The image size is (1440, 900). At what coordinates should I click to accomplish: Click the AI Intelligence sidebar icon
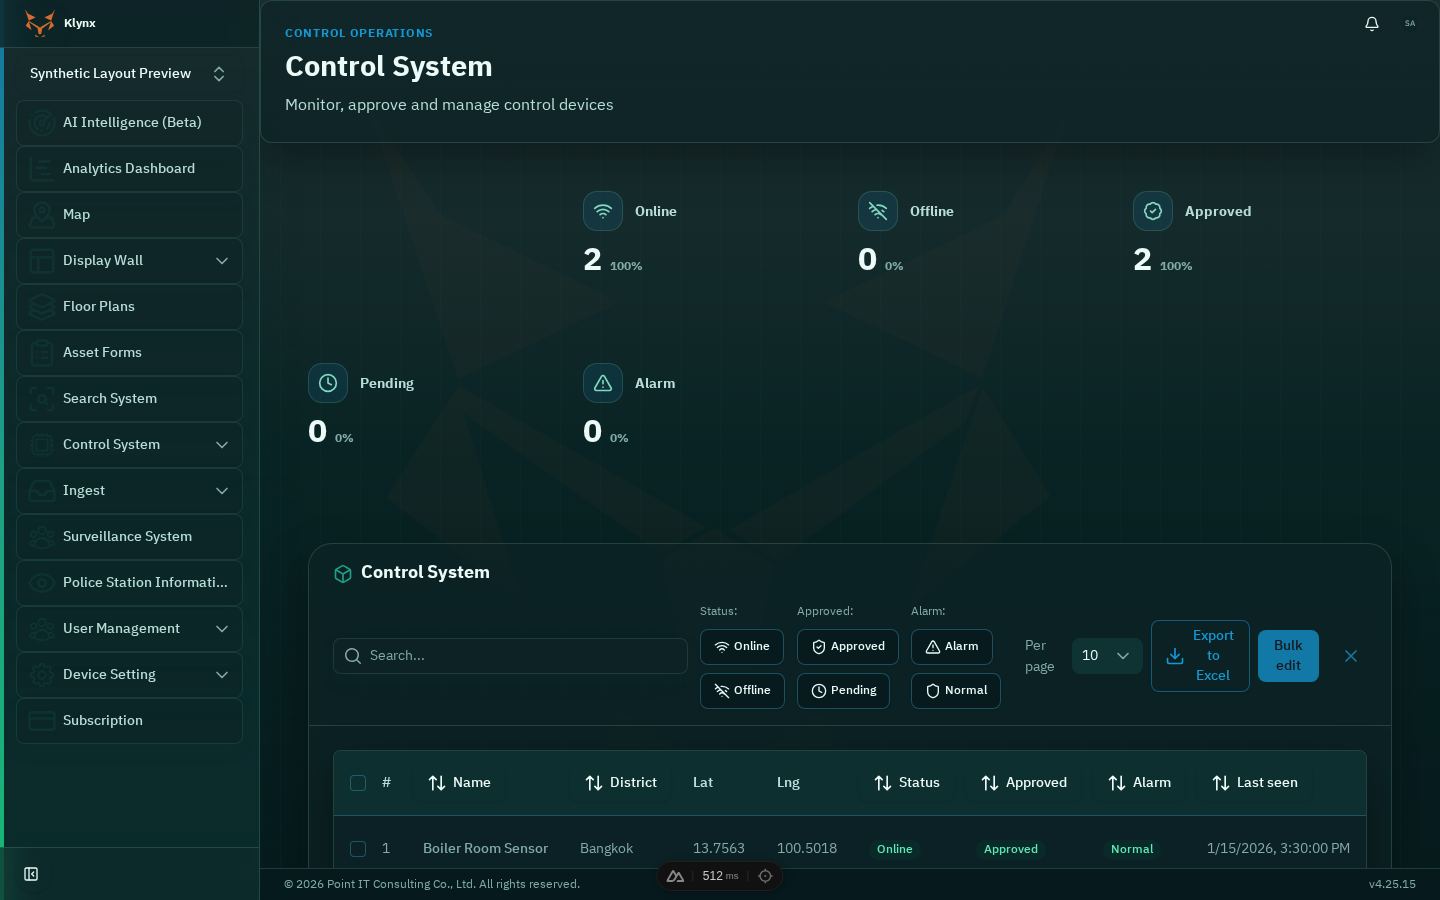point(42,123)
